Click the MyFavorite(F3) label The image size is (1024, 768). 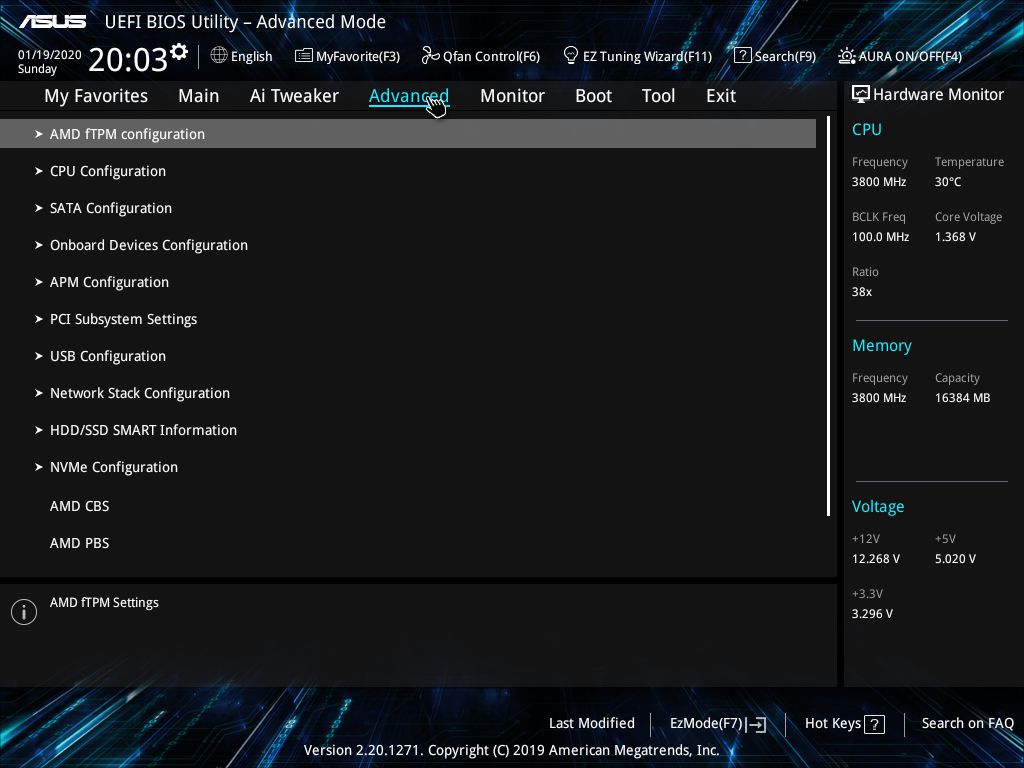tap(358, 56)
